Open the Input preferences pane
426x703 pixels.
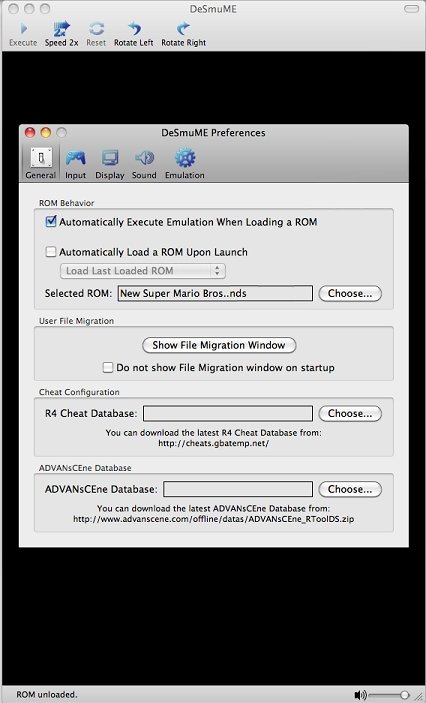coord(75,164)
